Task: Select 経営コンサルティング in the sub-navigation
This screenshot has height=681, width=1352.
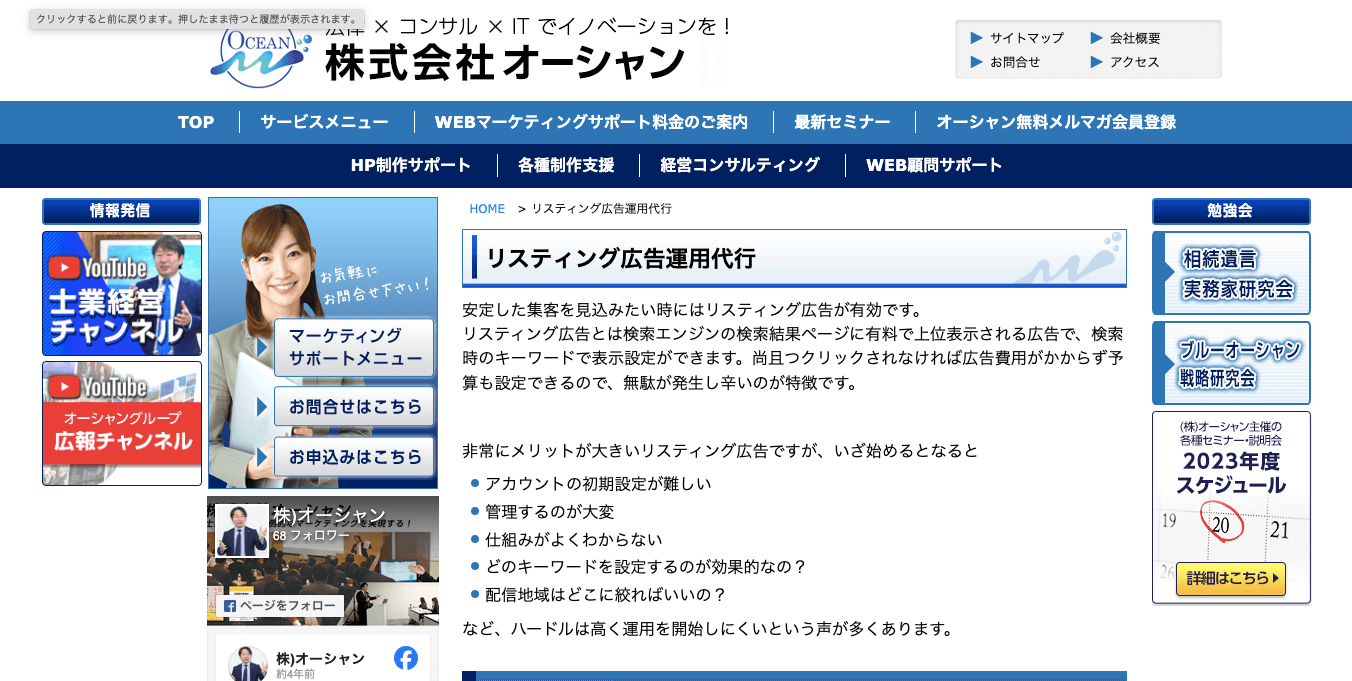Action: [x=740, y=165]
